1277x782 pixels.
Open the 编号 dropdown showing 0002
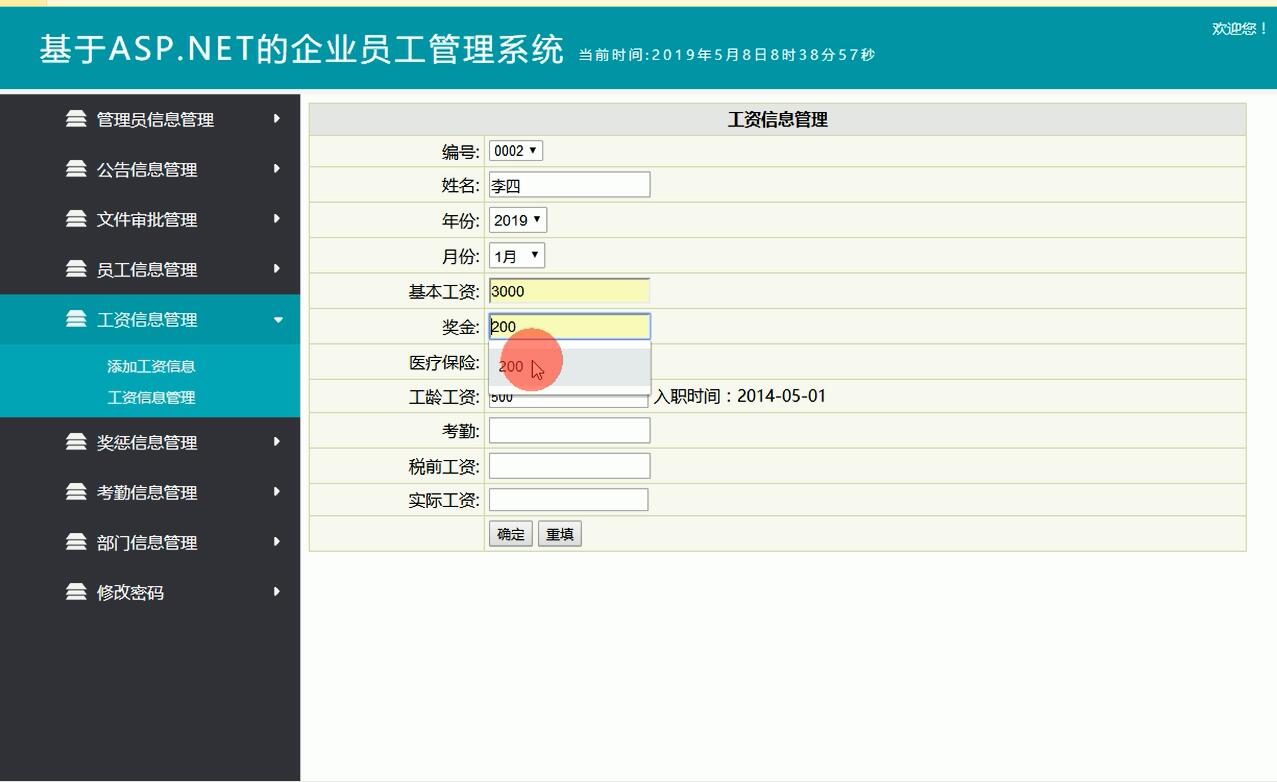(x=516, y=151)
